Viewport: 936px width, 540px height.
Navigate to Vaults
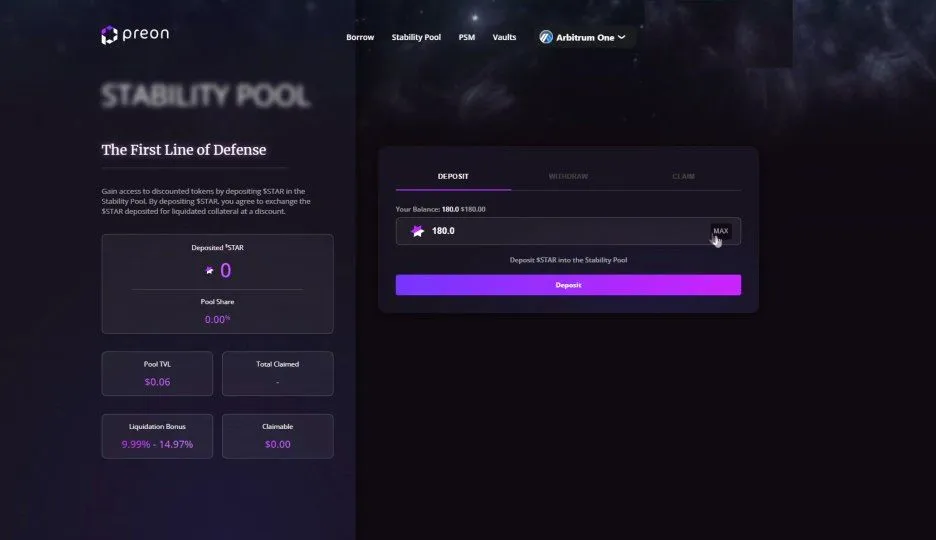pyautogui.click(x=504, y=37)
